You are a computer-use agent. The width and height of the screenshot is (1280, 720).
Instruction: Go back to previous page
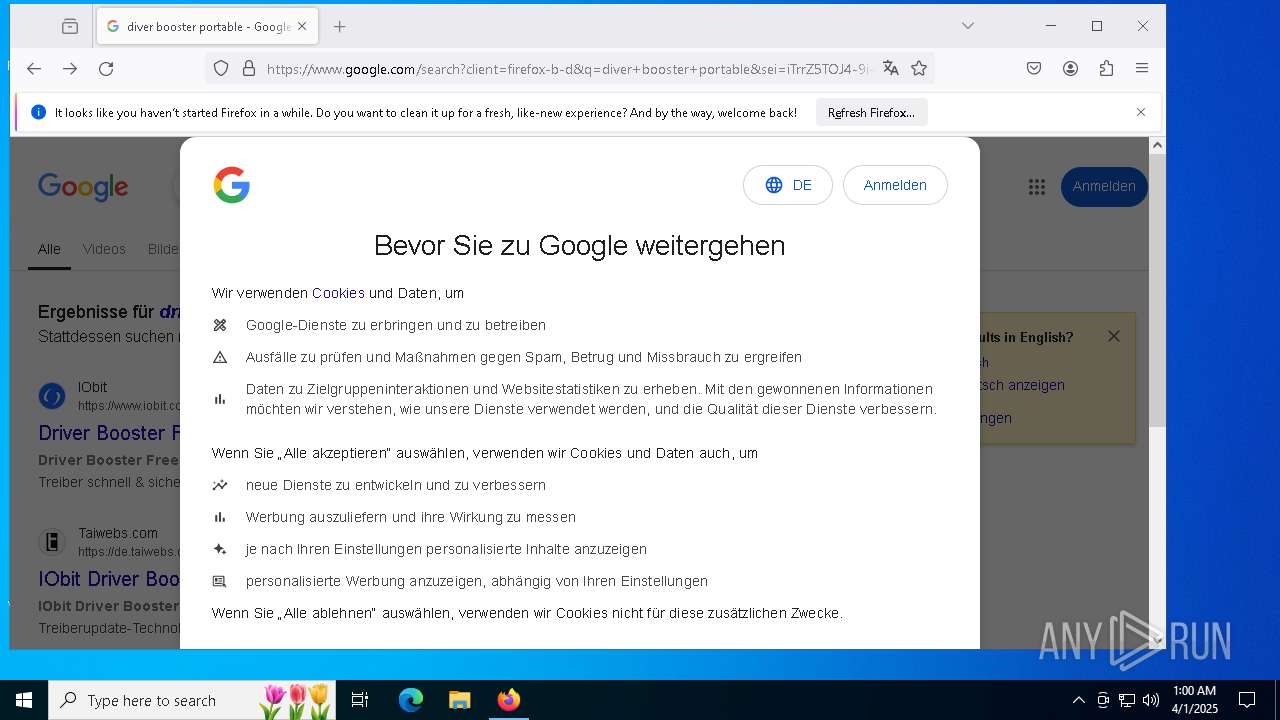point(34,68)
